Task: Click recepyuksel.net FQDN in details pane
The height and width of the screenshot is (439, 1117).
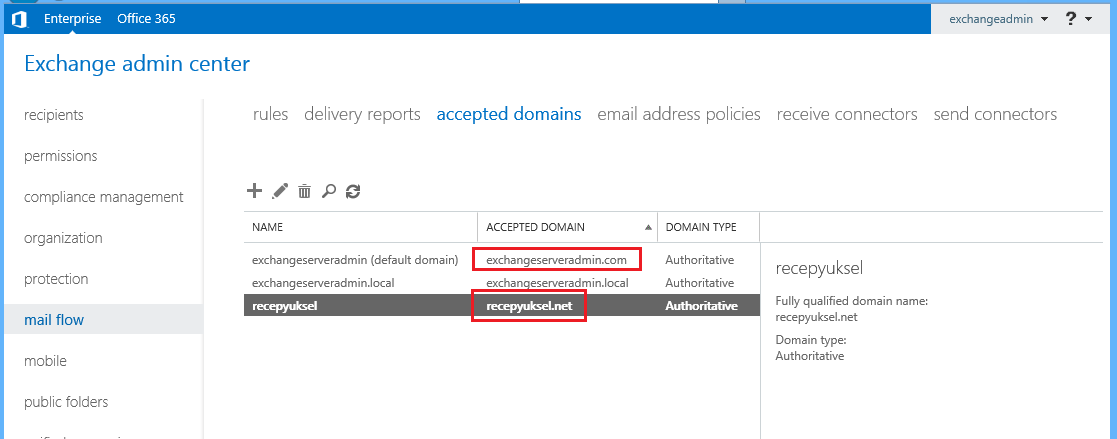Action: click(x=816, y=316)
